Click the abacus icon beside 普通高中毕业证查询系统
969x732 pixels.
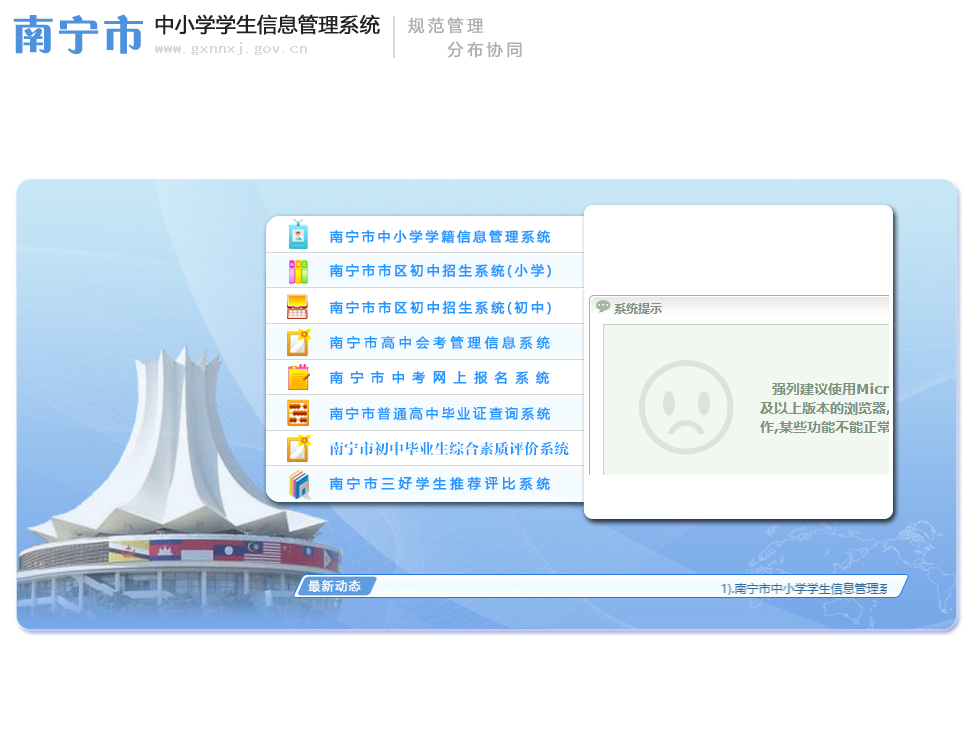(298, 413)
